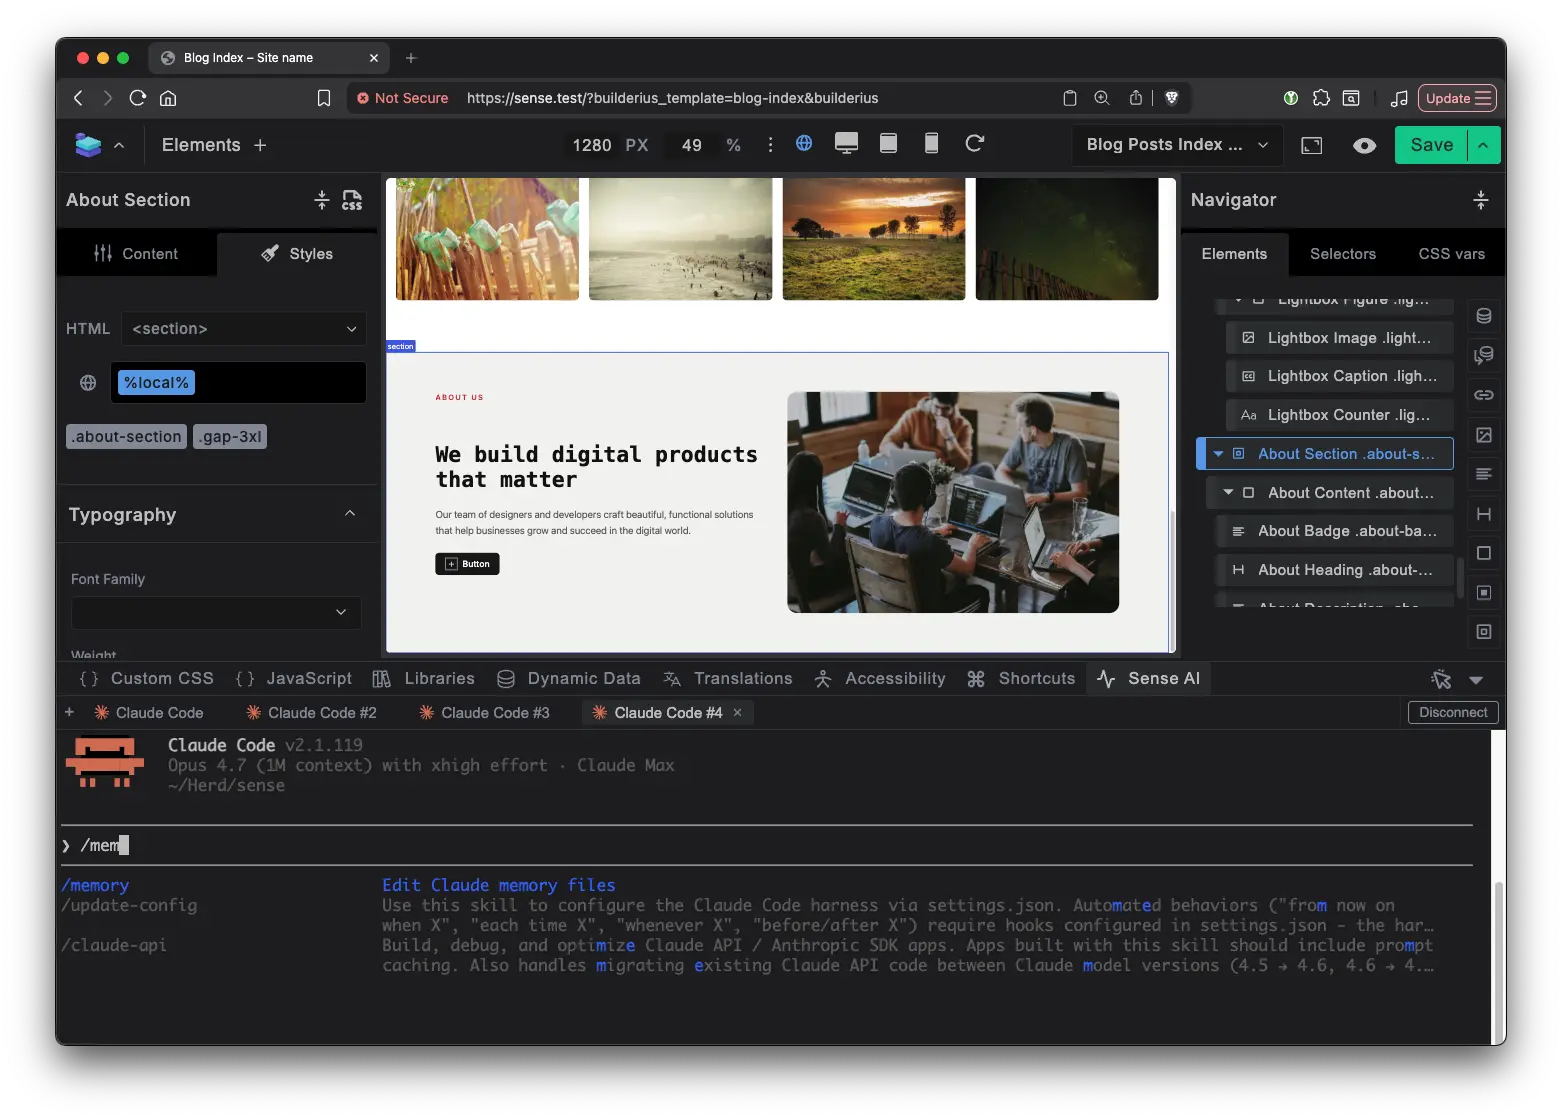
Task: Click the refresh canvas icon in toolbar
Action: (975, 144)
